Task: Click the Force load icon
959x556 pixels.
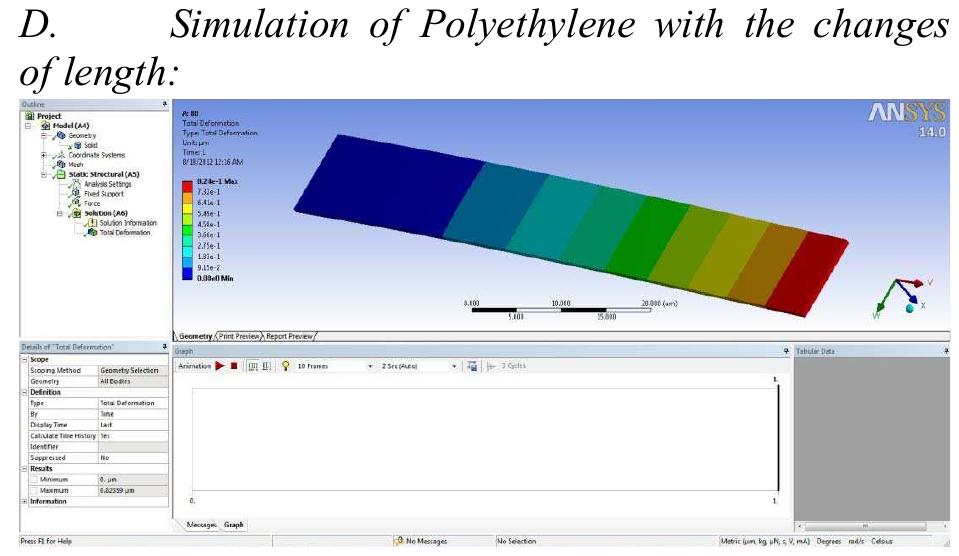Action: (76, 203)
